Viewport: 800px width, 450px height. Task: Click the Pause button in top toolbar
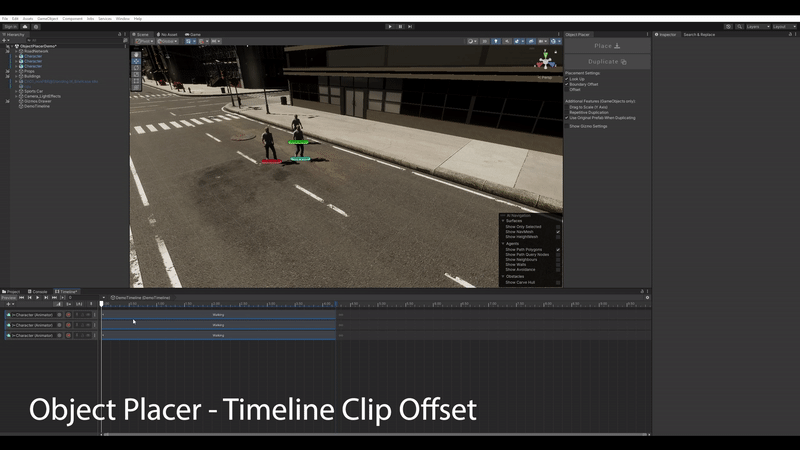click(x=401, y=26)
